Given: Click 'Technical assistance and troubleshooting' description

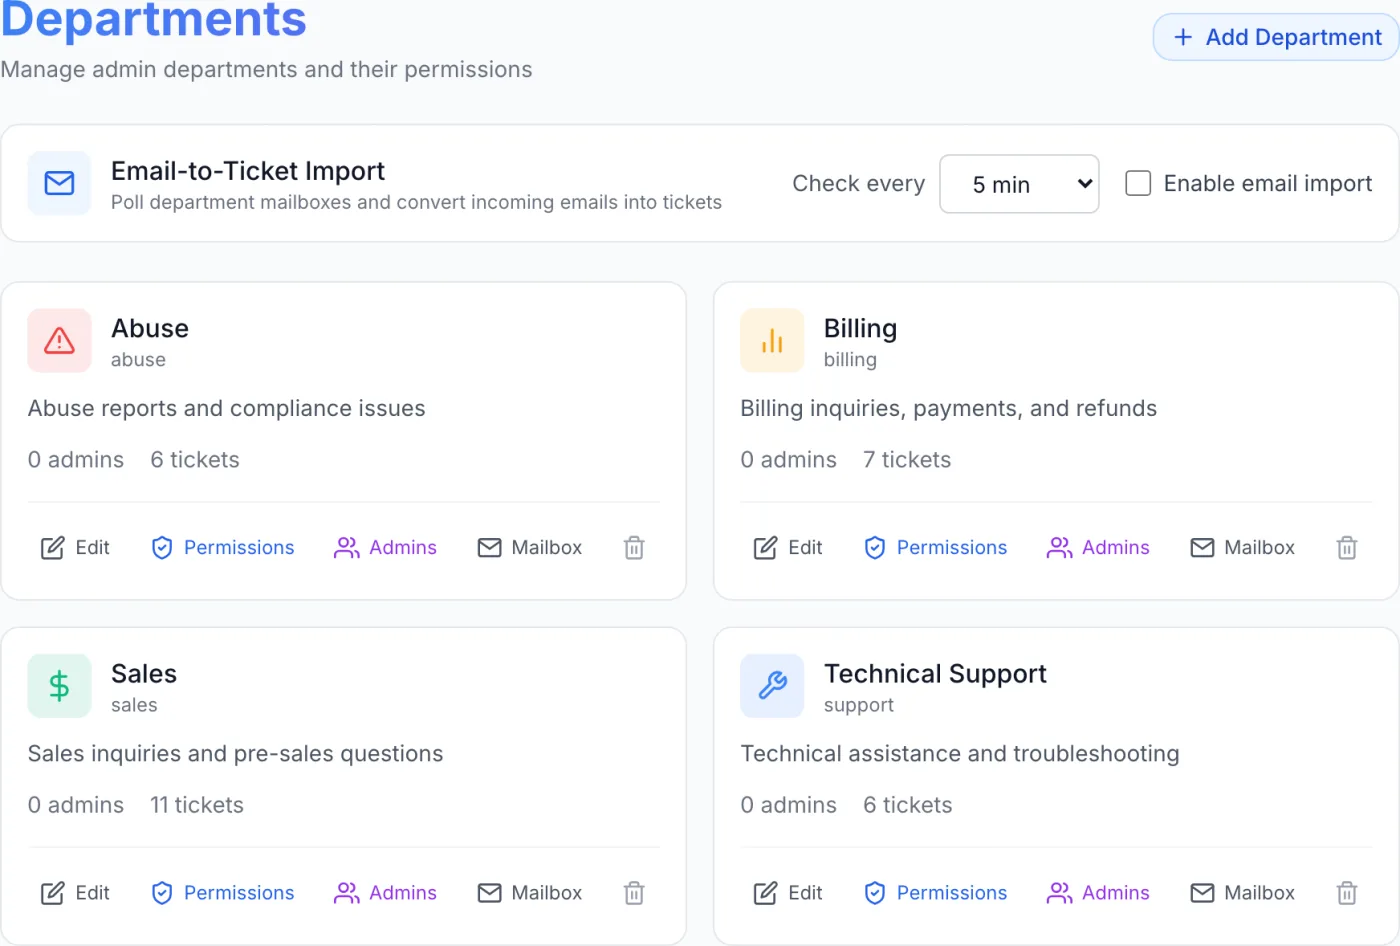Looking at the screenshot, I should tap(960, 754).
